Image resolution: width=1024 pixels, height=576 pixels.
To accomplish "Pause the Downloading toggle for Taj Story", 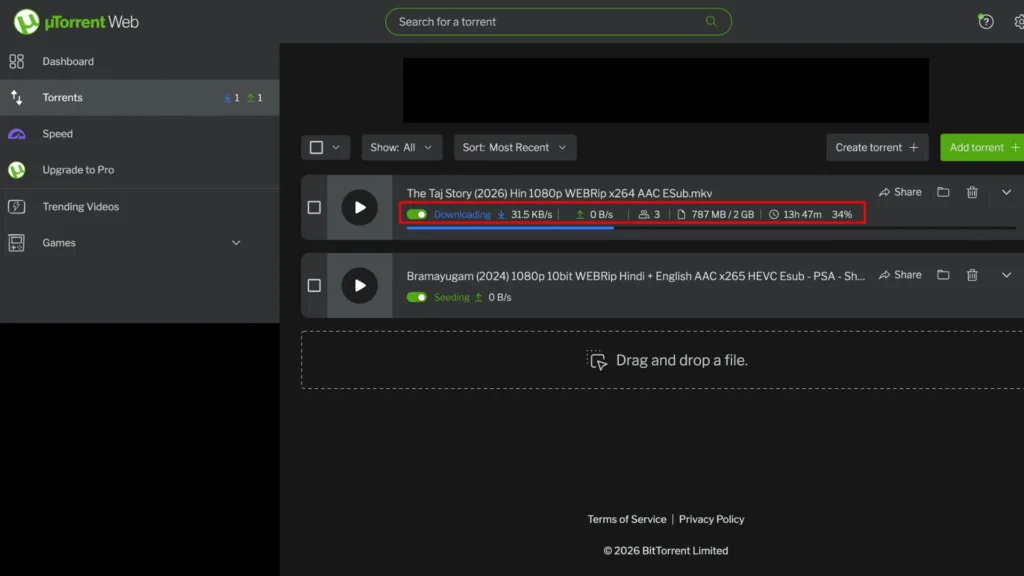I will click(417, 214).
